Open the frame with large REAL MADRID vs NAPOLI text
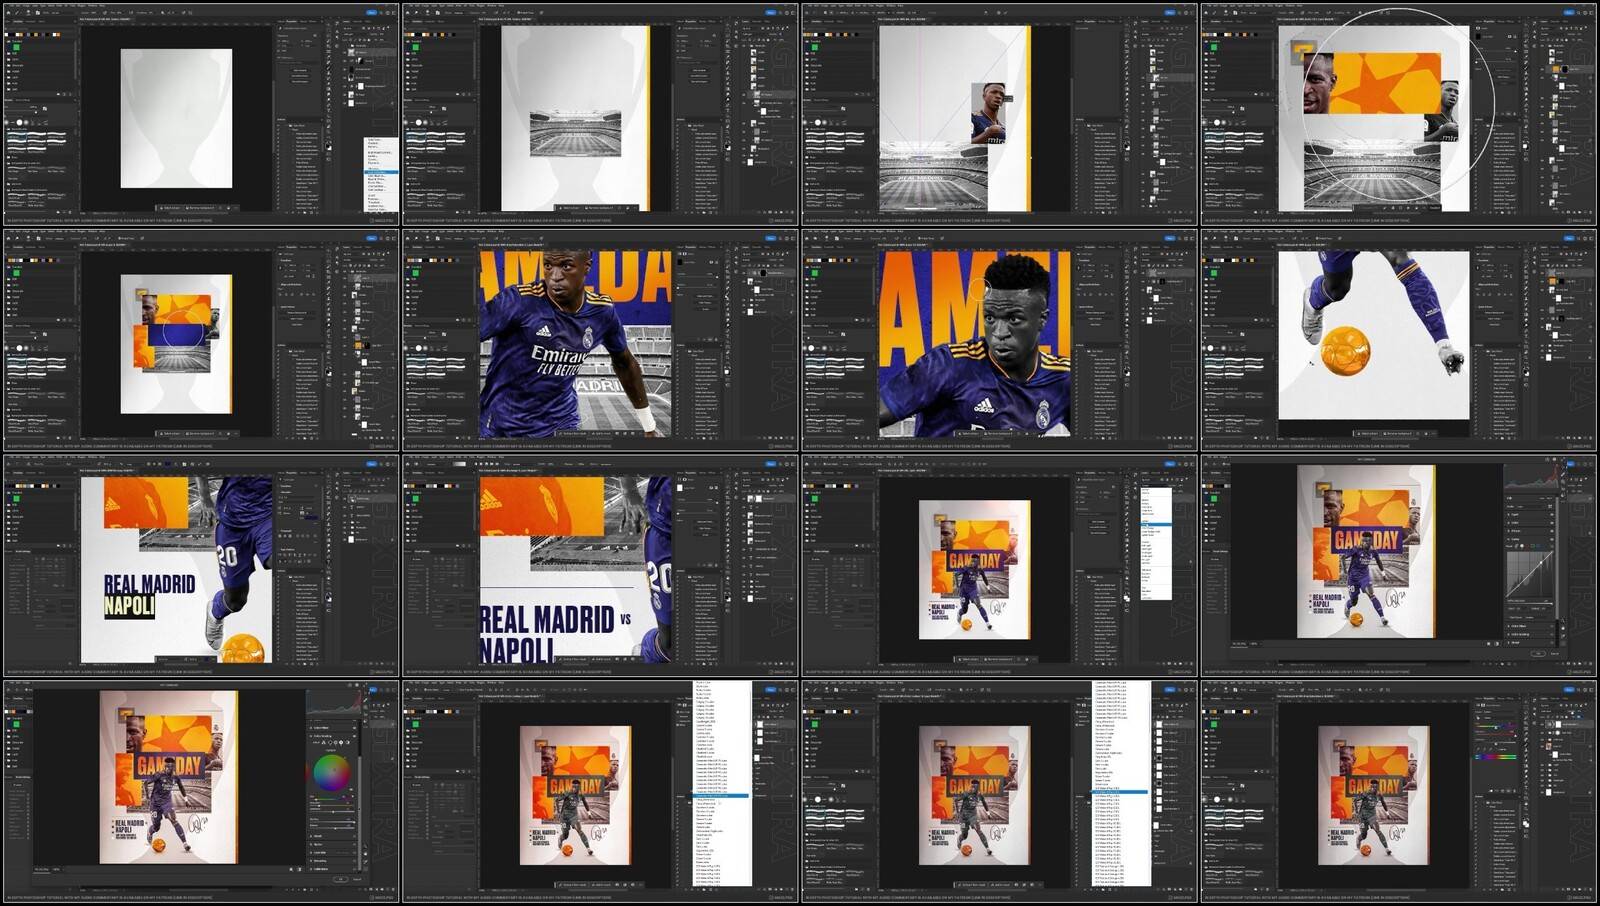This screenshot has width=1600, height=906. coord(600,566)
